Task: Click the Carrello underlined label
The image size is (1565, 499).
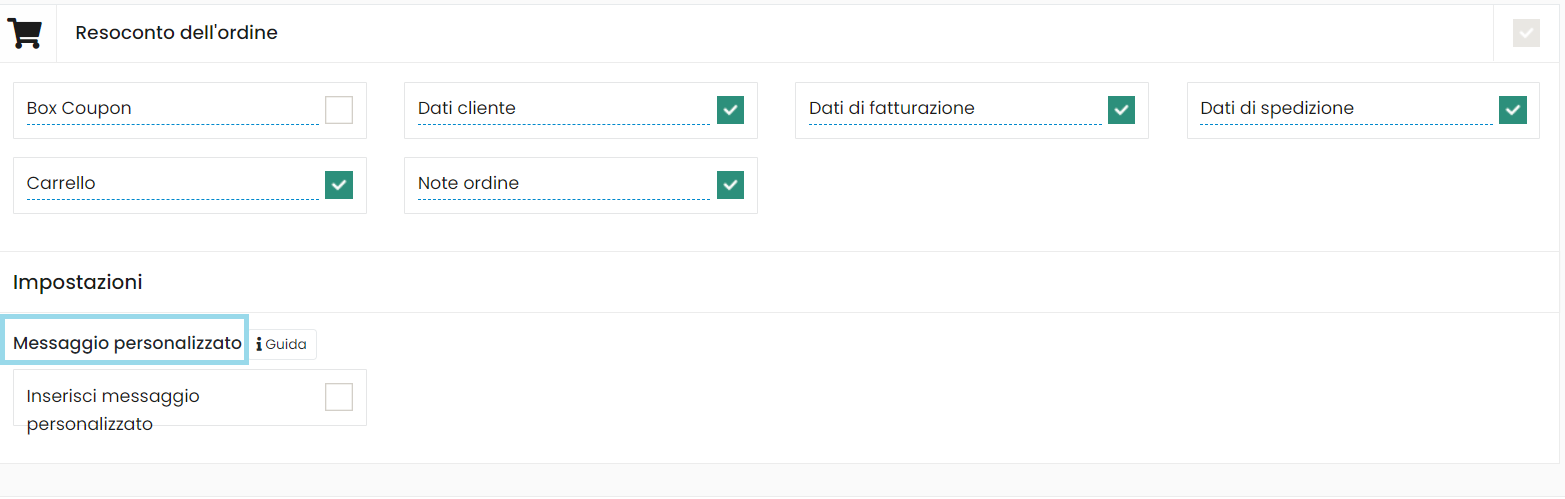Action: point(61,183)
